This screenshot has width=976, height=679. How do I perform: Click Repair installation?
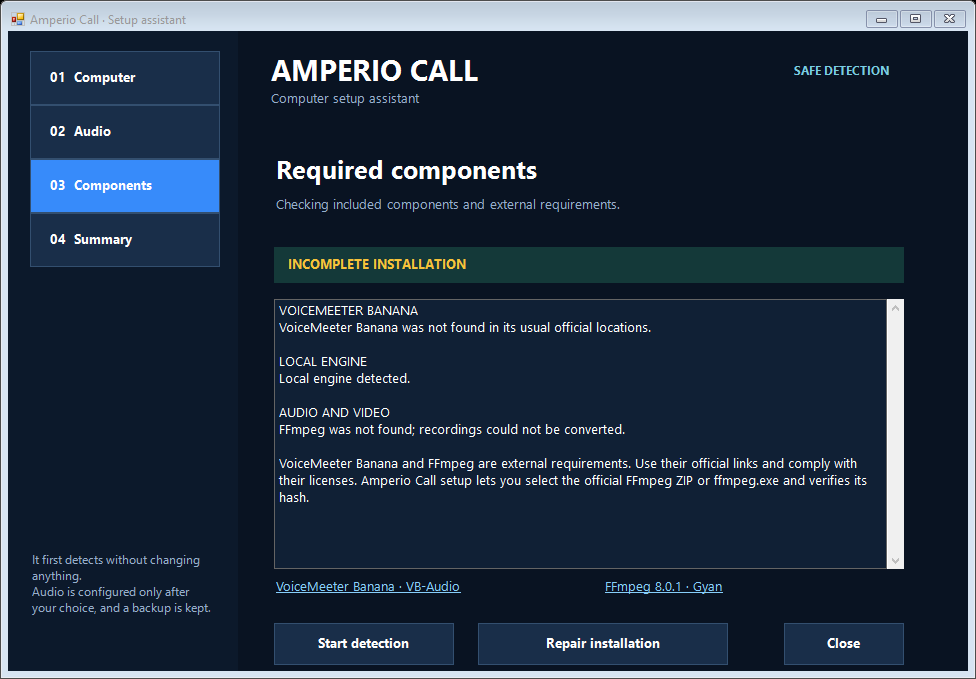603,644
